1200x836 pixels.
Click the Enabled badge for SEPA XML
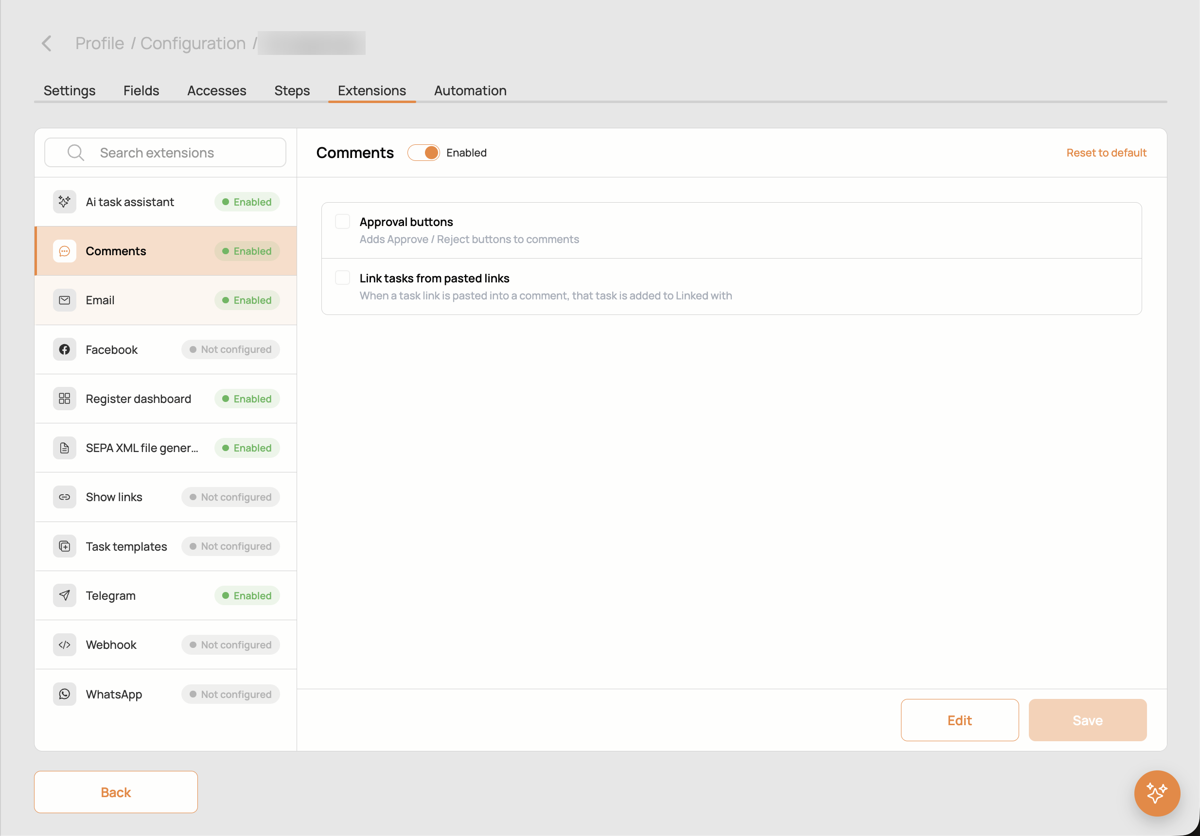click(x=247, y=448)
